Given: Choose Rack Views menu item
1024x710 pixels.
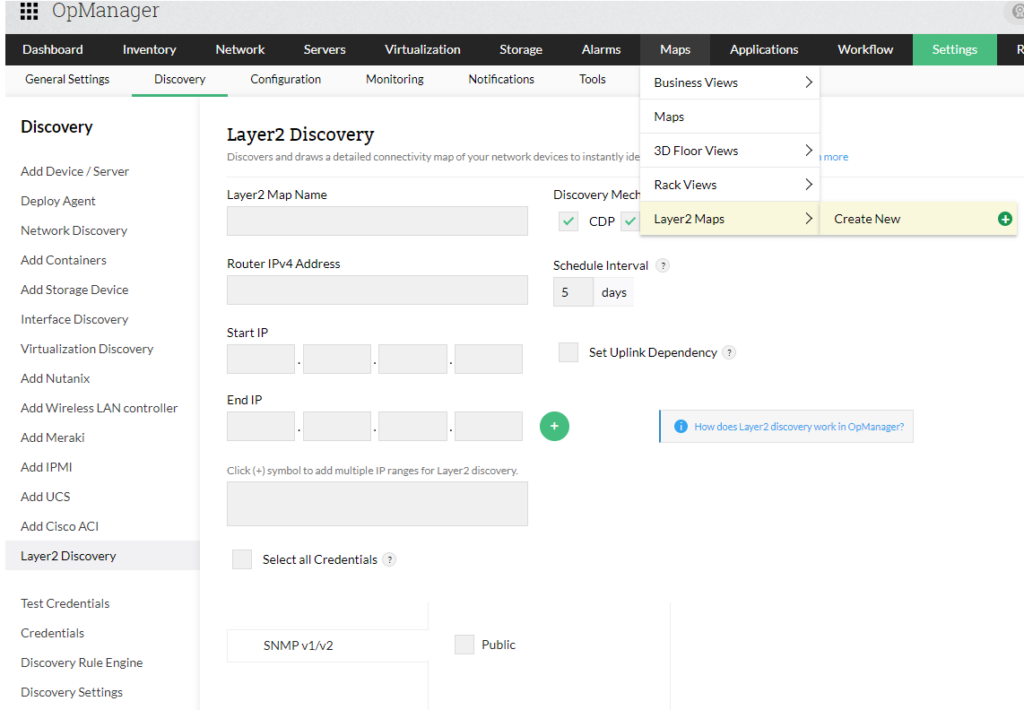Looking at the screenshot, I should pyautogui.click(x=729, y=184).
